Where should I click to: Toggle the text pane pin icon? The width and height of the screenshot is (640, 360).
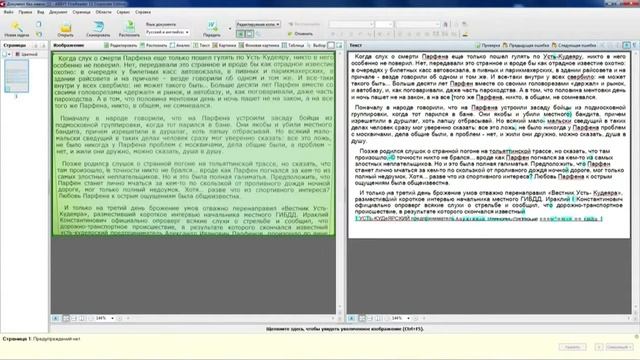pos(627,45)
